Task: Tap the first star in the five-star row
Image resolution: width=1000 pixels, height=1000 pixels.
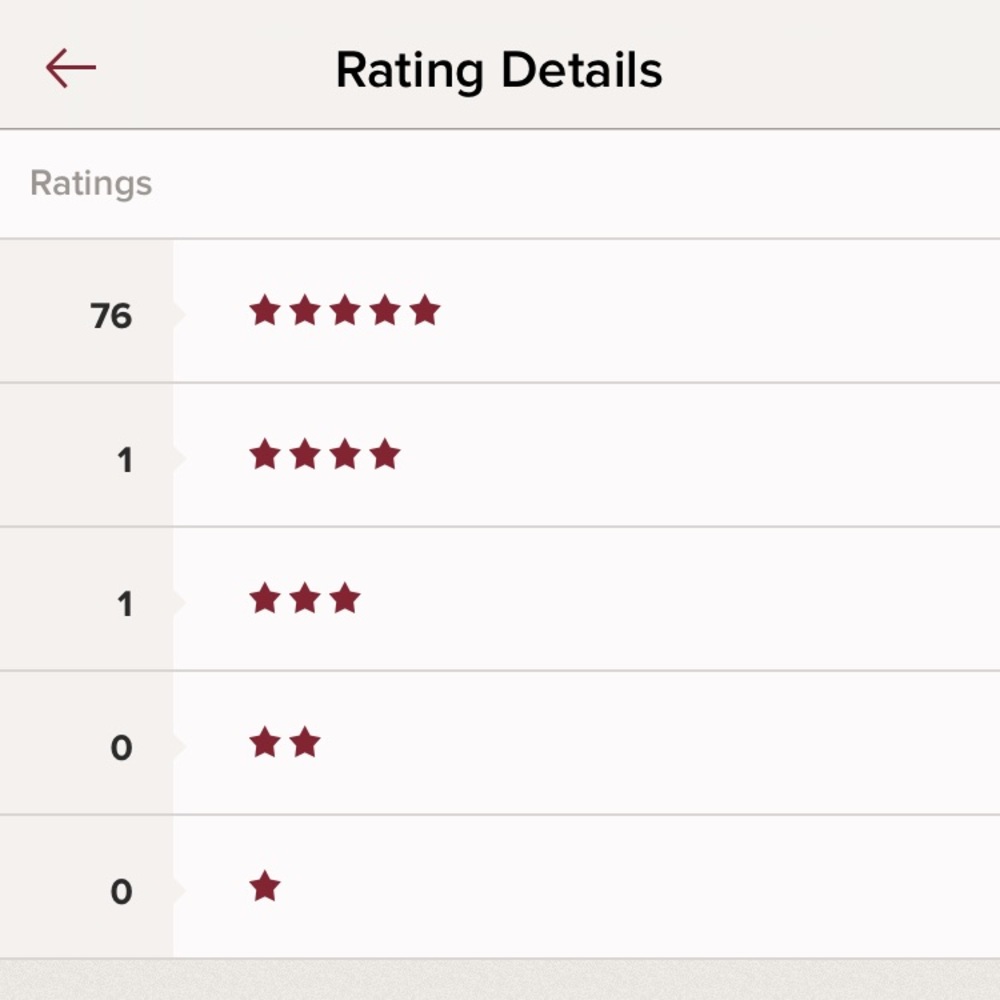Action: pyautogui.click(x=265, y=311)
